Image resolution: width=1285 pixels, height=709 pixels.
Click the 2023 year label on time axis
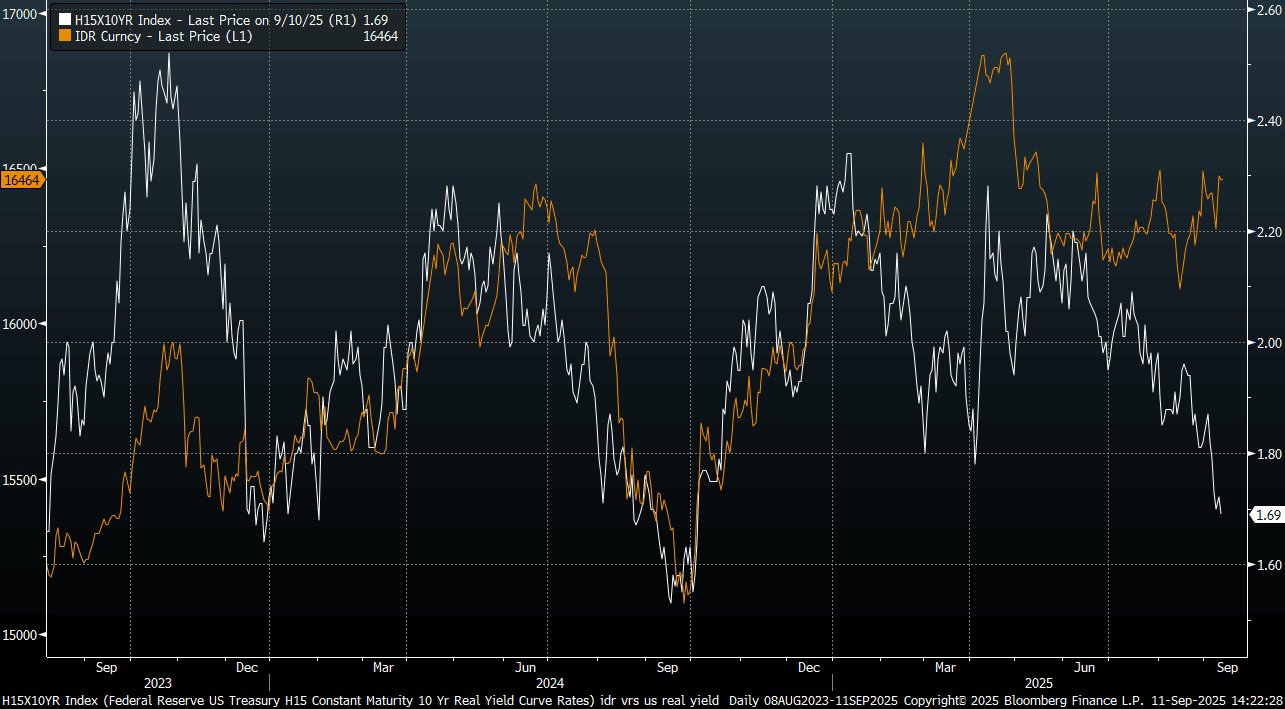click(x=158, y=682)
